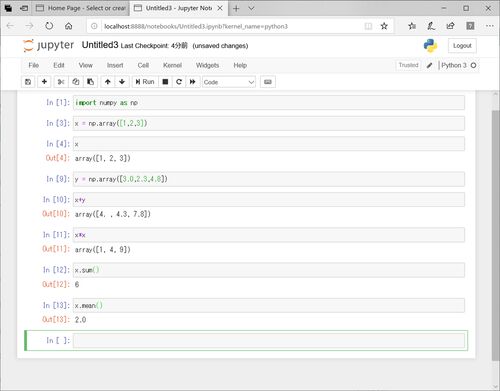Add page to favorites star icon
The width and height of the screenshot is (500, 391).
tap(384, 26)
